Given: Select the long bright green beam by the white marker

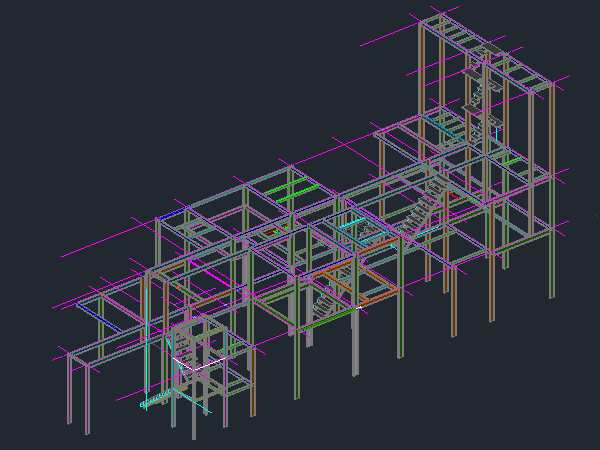Looking at the screenshot, I should pos(331,318).
